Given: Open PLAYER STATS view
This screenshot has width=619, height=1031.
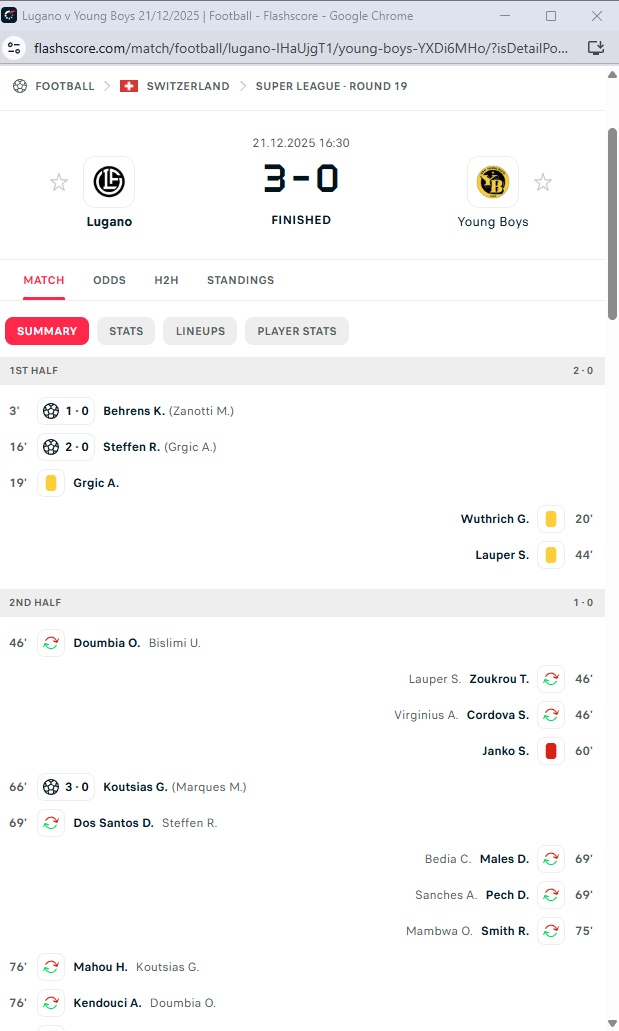Looking at the screenshot, I should tap(297, 331).
